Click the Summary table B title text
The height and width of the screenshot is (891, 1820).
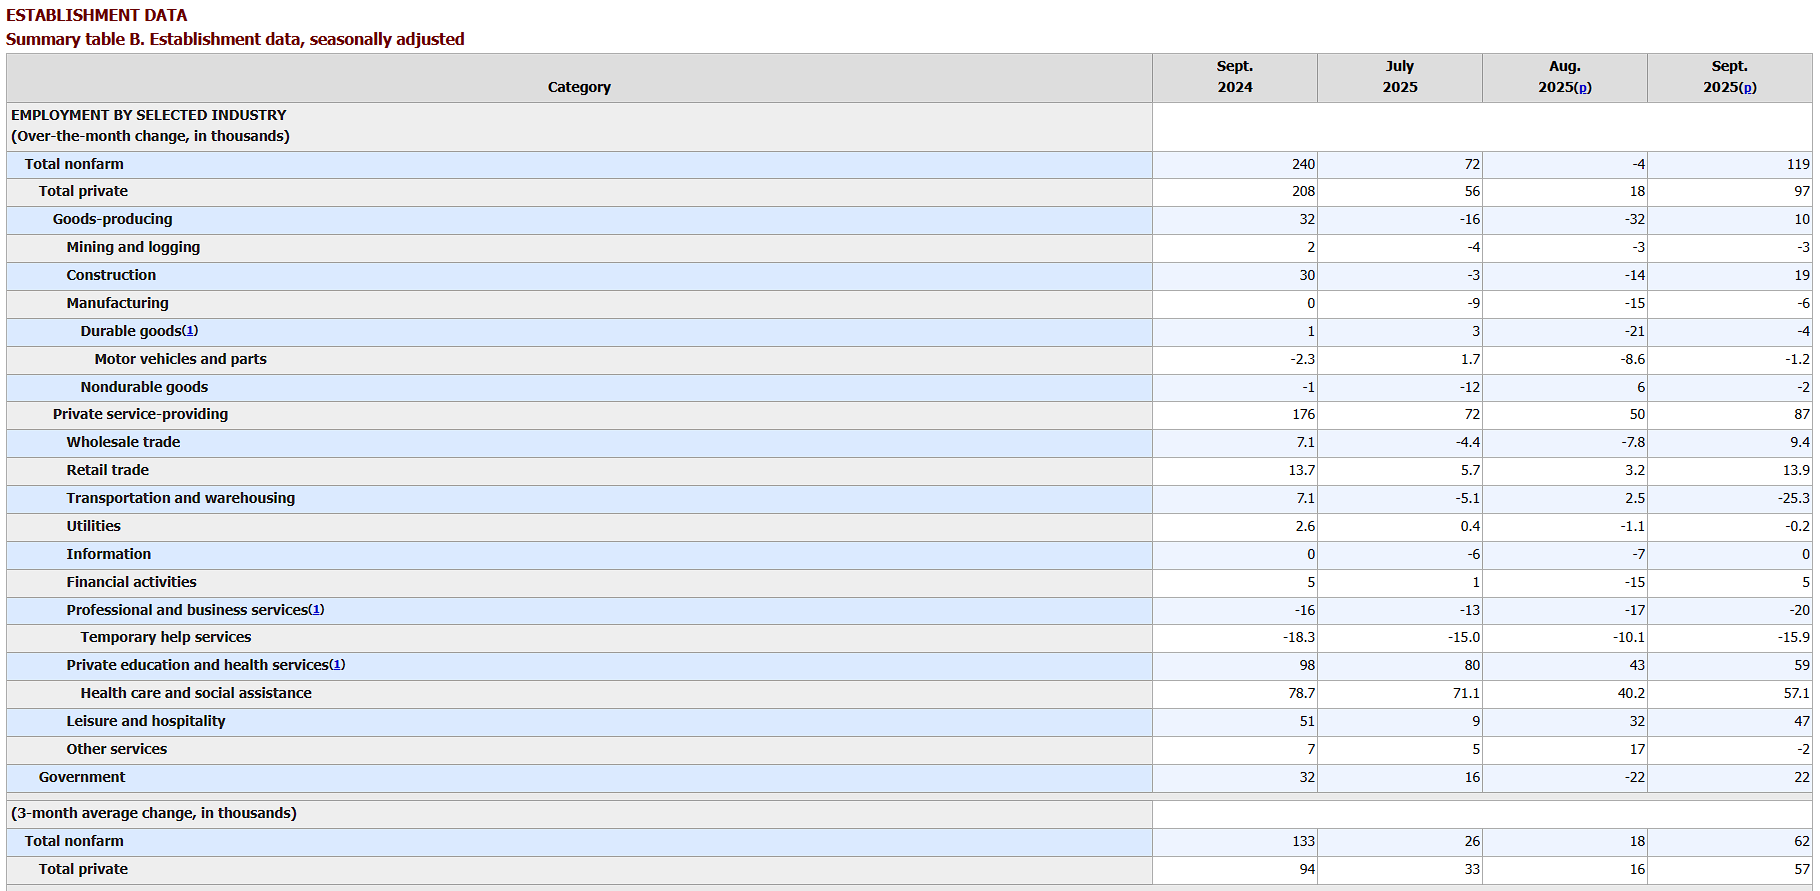click(x=235, y=39)
